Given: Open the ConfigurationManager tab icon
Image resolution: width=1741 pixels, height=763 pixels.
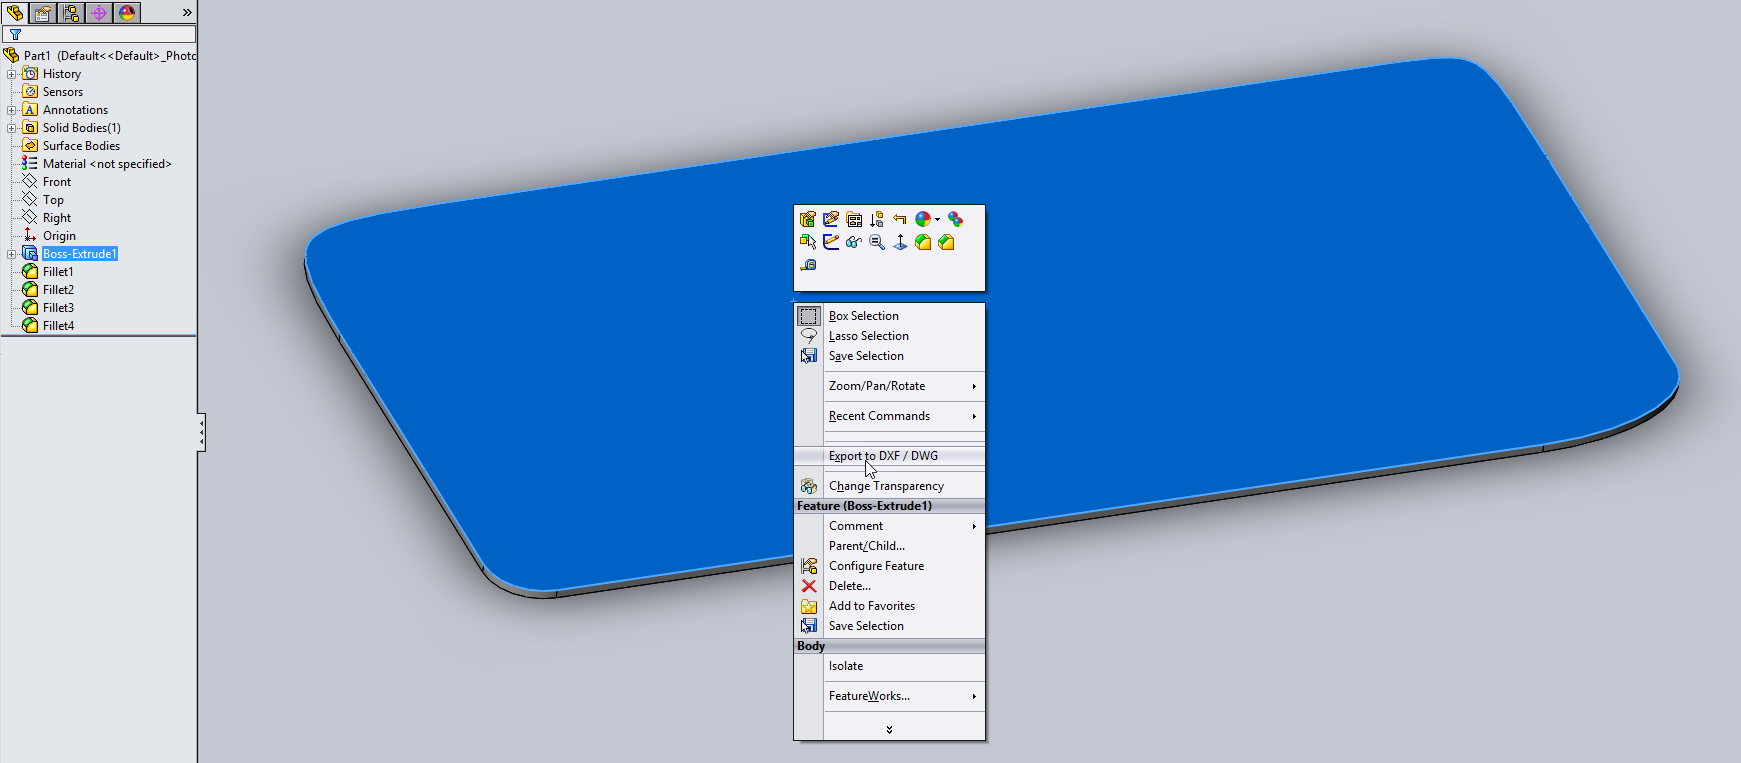Looking at the screenshot, I should point(71,13).
